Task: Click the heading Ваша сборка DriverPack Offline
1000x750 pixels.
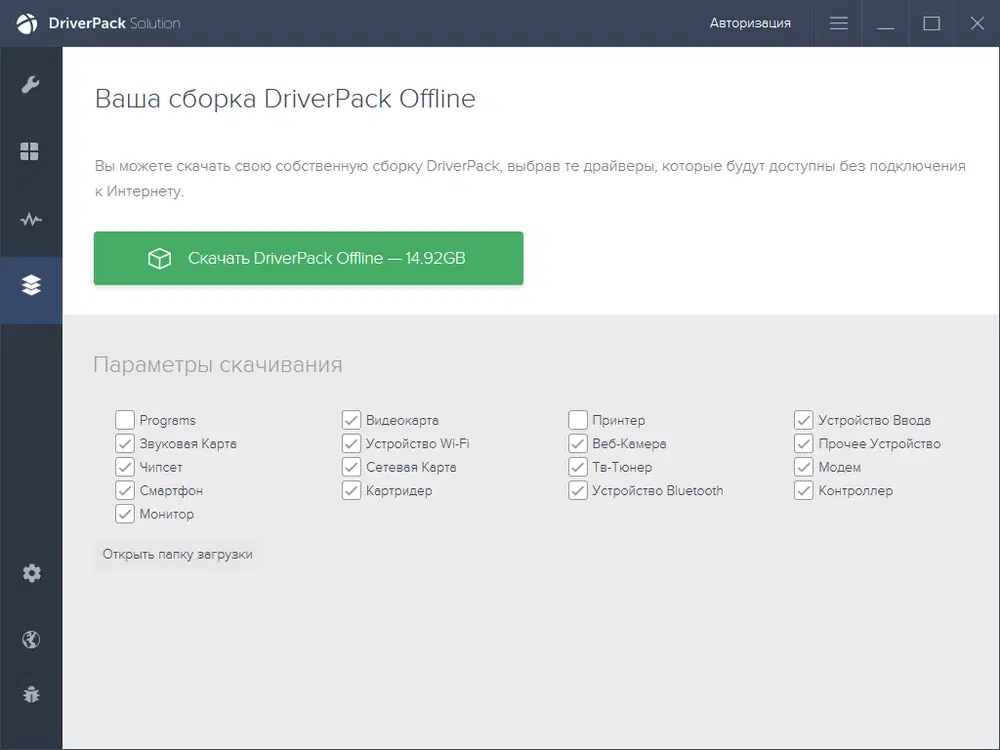Action: (x=285, y=99)
